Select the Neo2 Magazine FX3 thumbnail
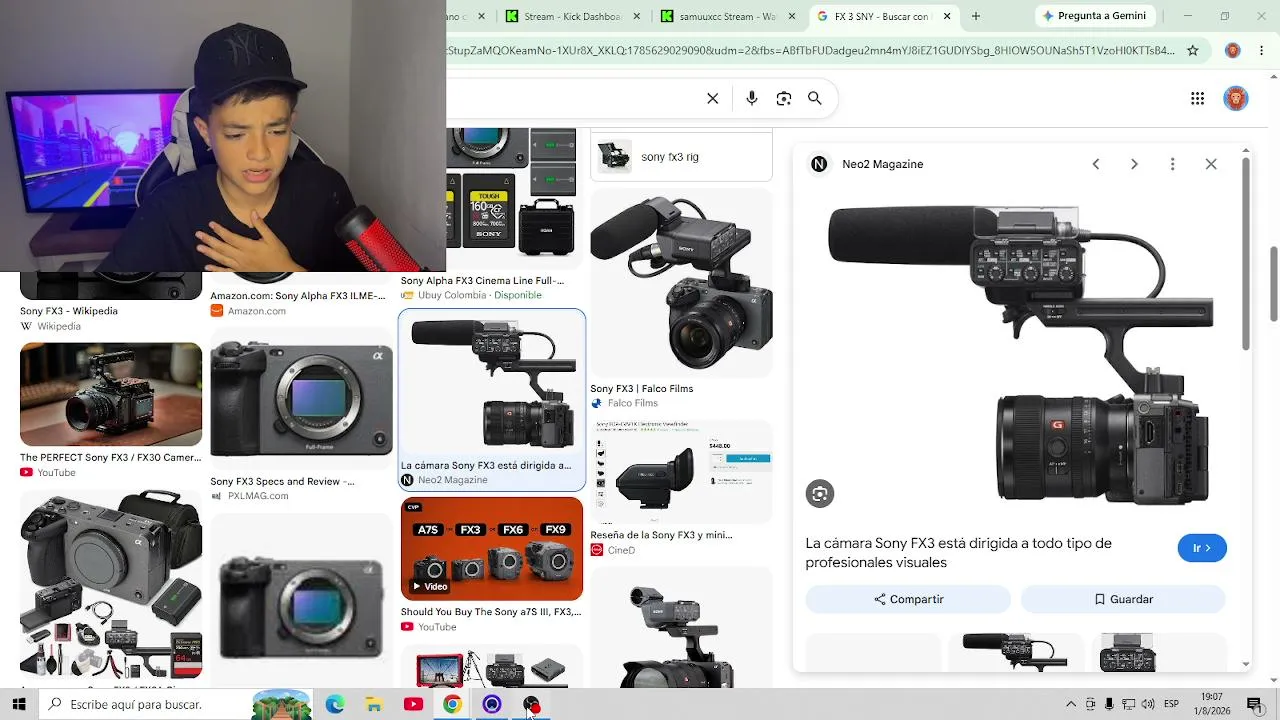The height and width of the screenshot is (720, 1280). point(492,385)
